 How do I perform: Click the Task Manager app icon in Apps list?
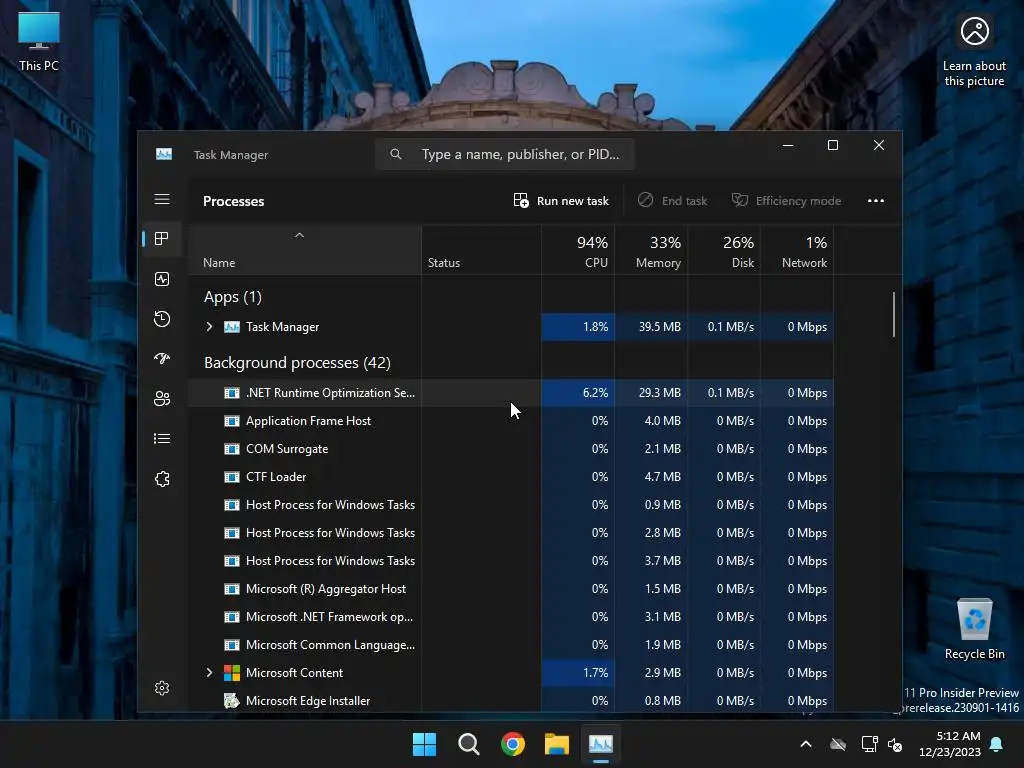point(232,327)
